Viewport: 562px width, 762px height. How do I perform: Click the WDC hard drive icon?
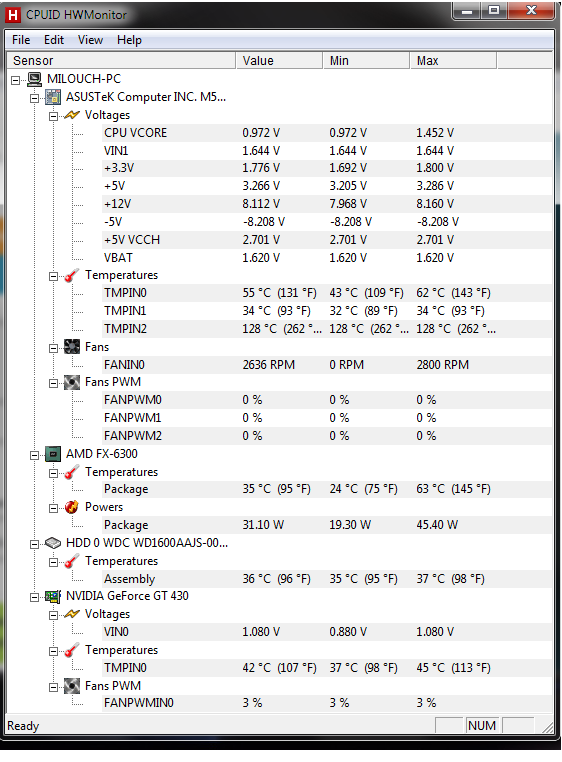(53, 543)
